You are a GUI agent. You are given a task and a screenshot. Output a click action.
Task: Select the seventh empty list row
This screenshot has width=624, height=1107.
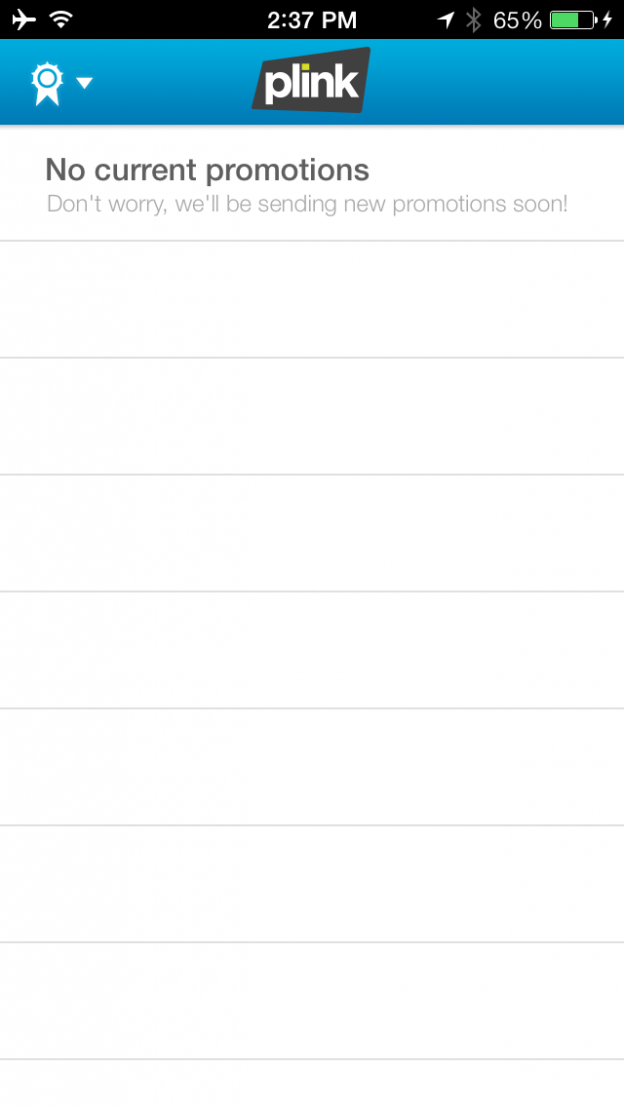pyautogui.click(x=312, y=1001)
